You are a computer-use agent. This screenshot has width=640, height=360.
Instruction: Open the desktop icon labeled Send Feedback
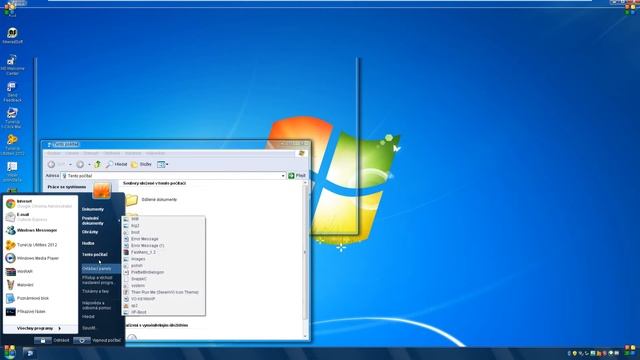pos(12,92)
